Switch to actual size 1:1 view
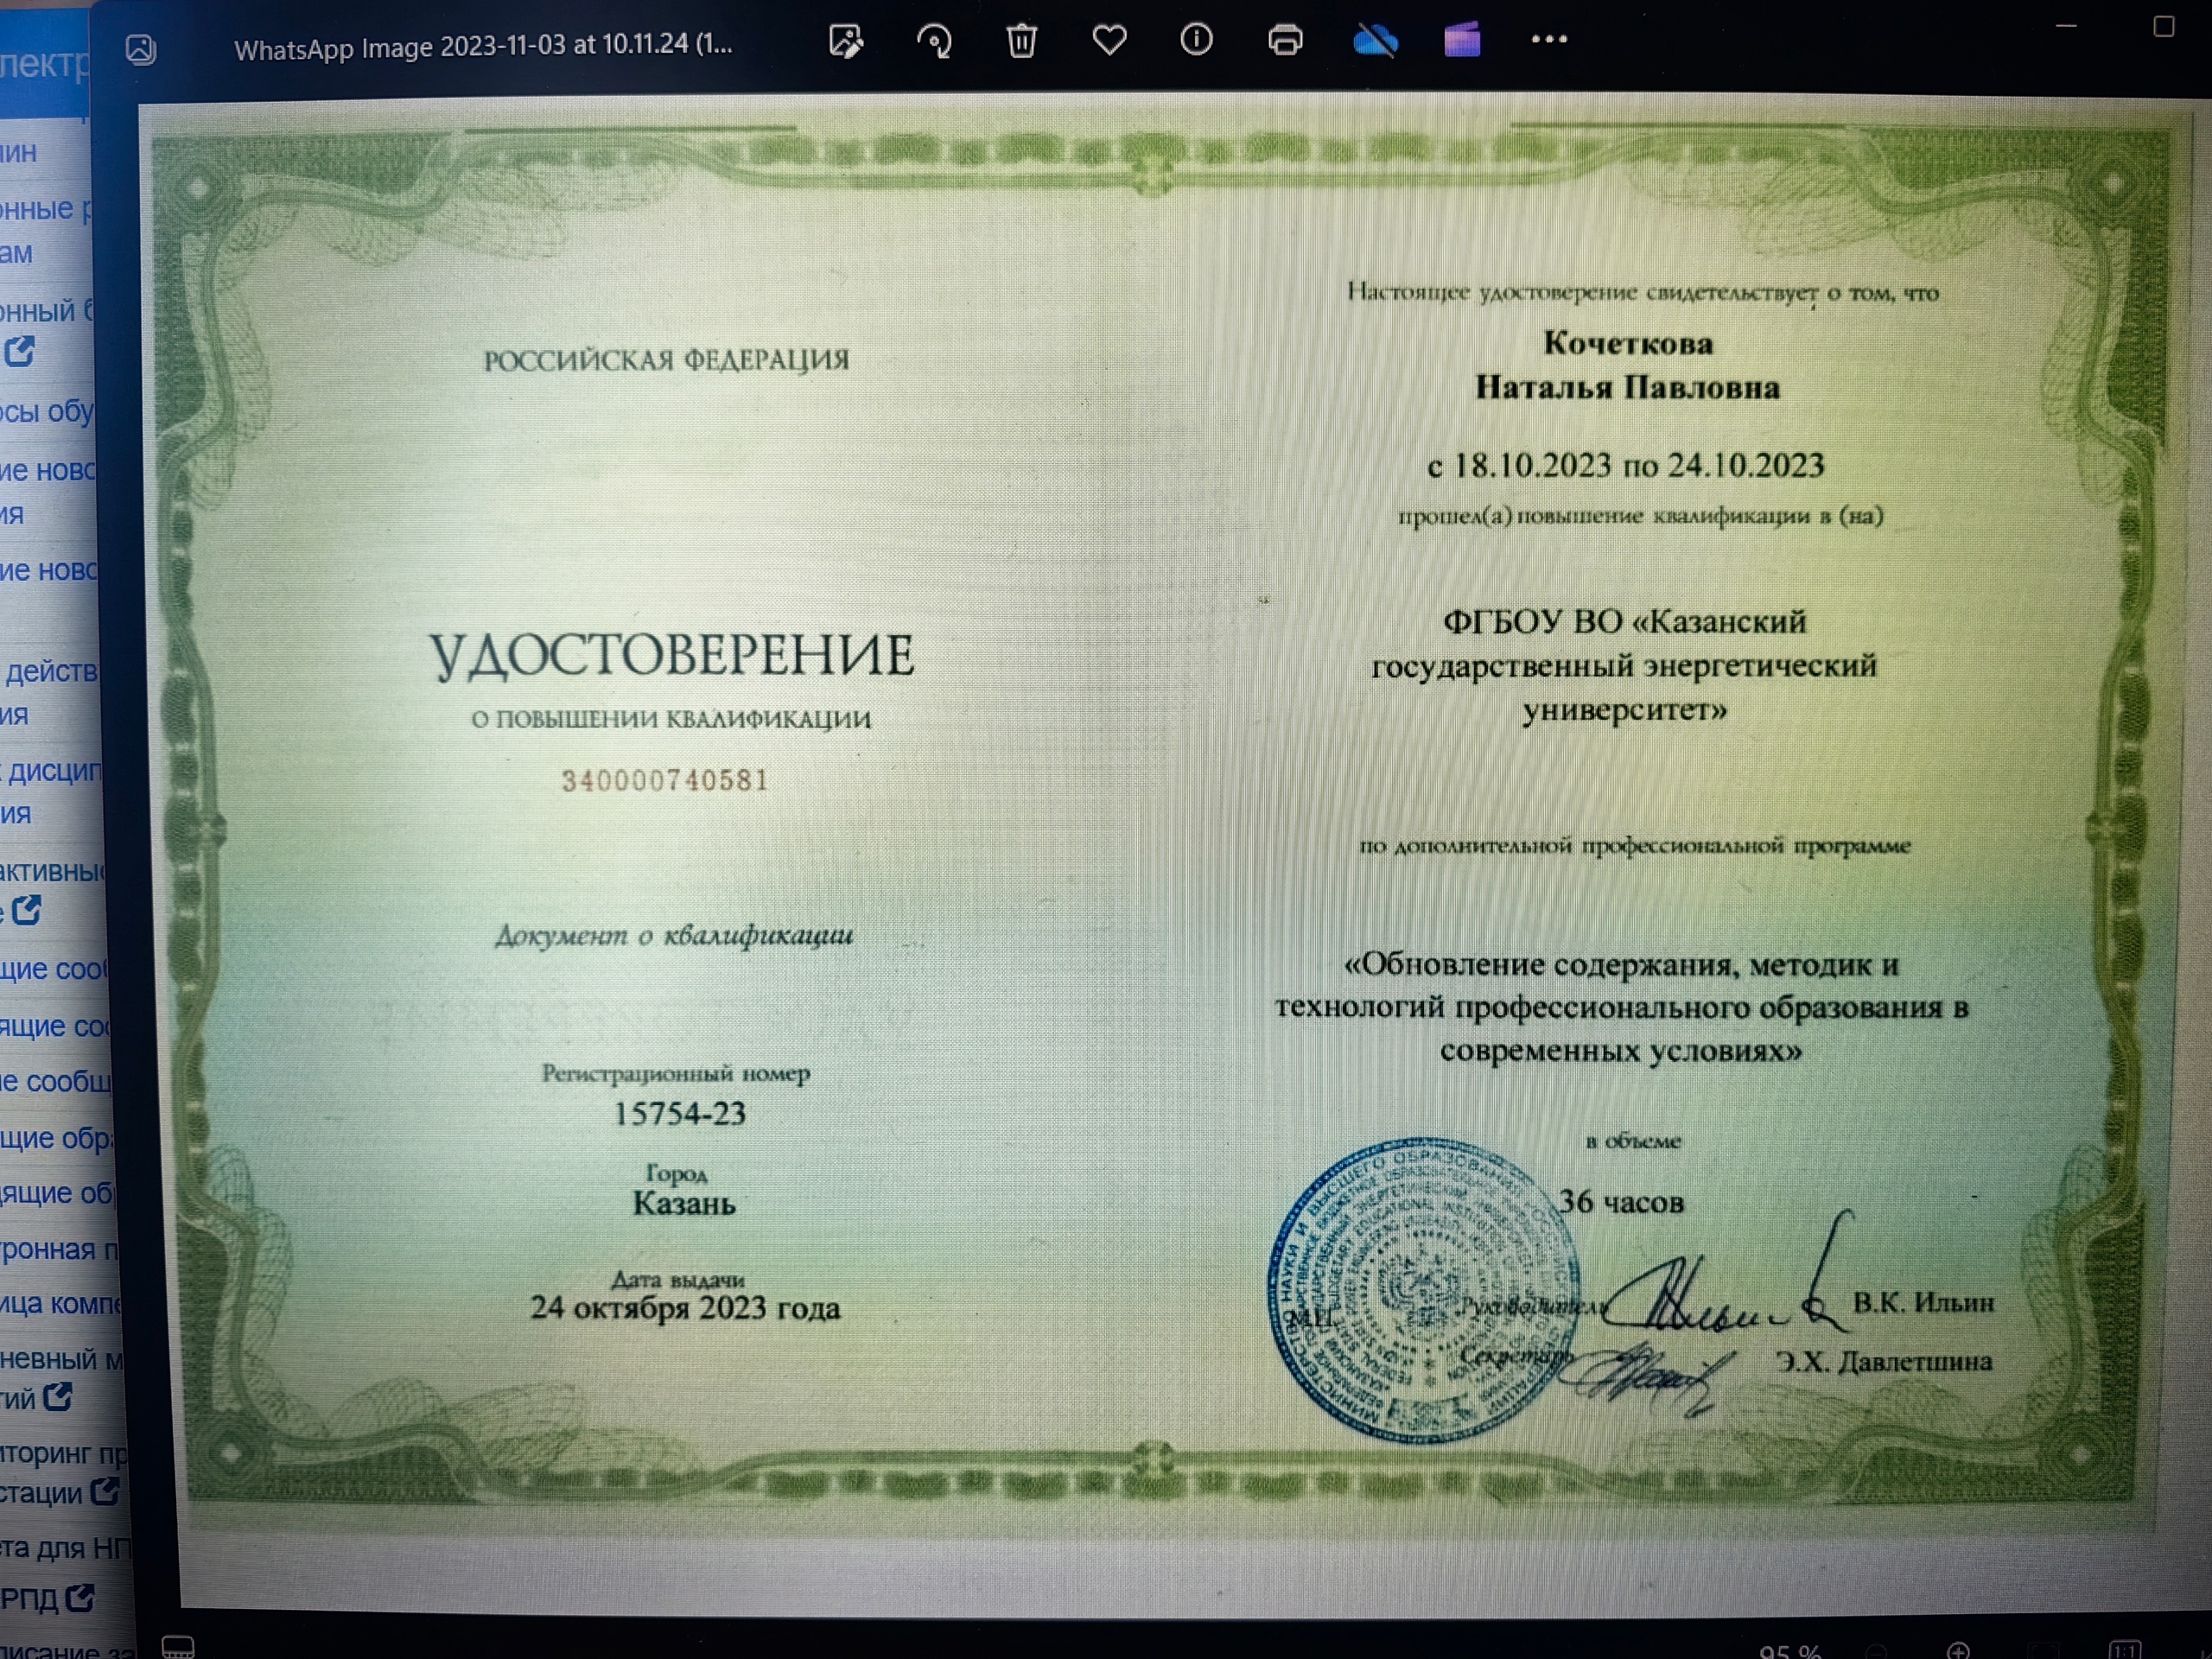The height and width of the screenshot is (1659, 2212). click(x=2124, y=1650)
